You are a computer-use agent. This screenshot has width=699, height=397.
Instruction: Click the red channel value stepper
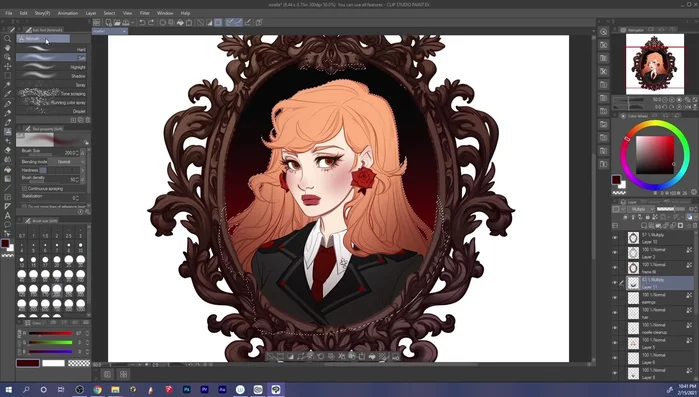pos(87,333)
